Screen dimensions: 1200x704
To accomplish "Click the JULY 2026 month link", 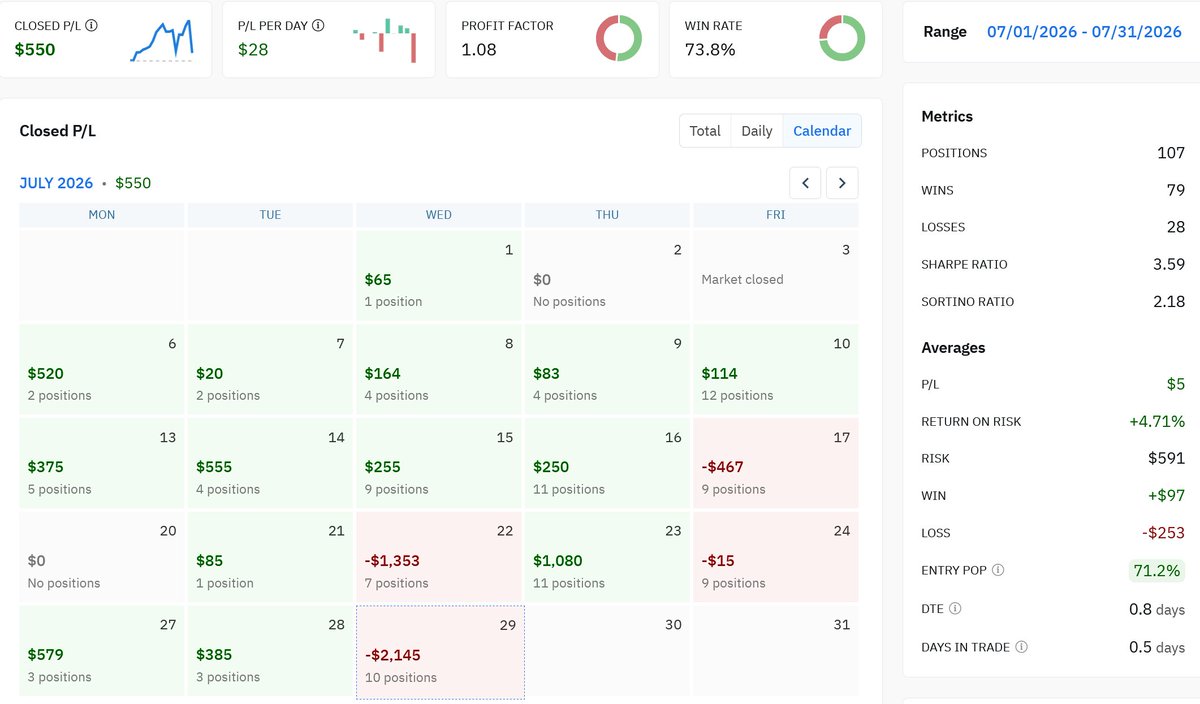I will (56, 183).
